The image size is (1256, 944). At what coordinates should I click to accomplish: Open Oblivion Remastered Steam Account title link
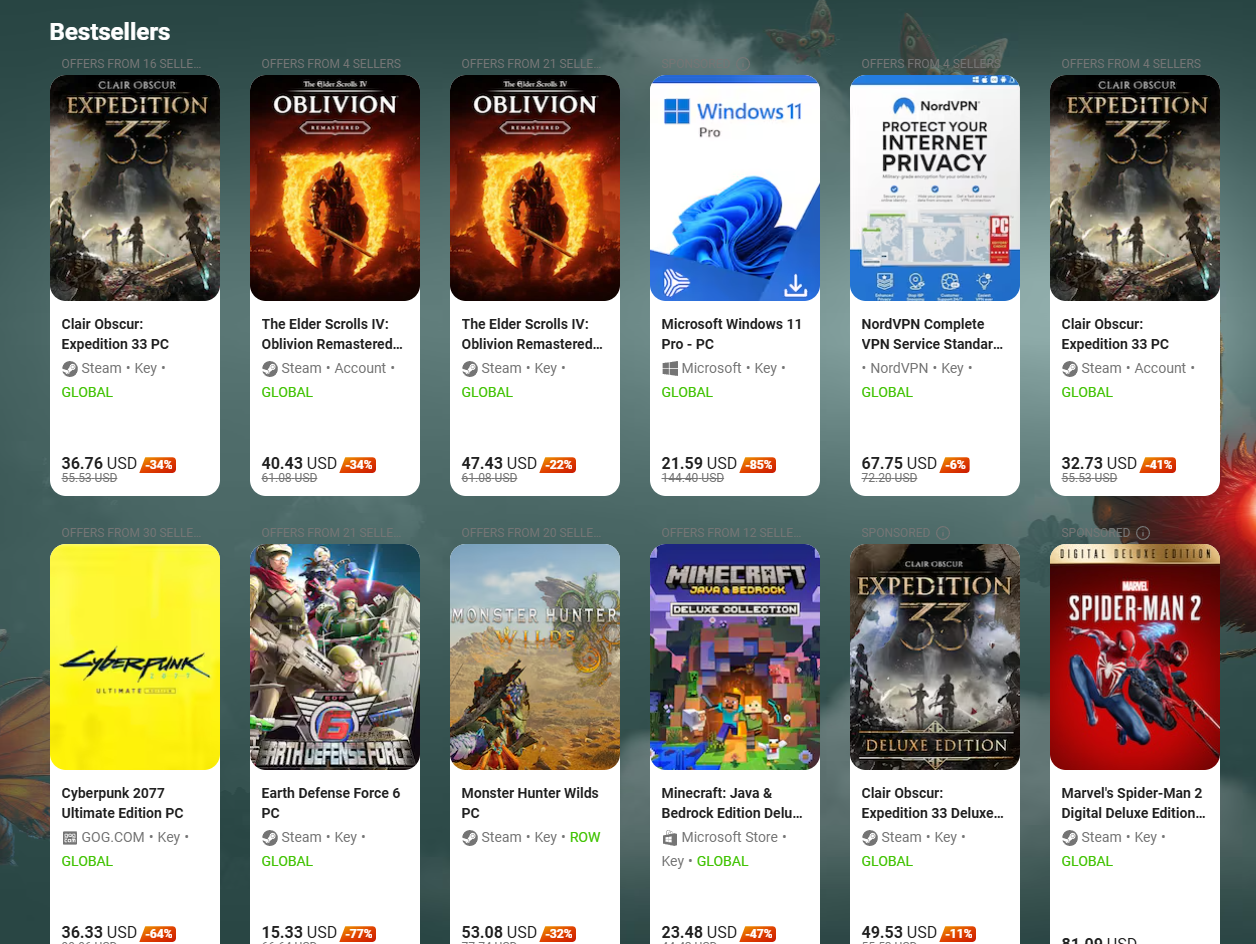click(332, 334)
